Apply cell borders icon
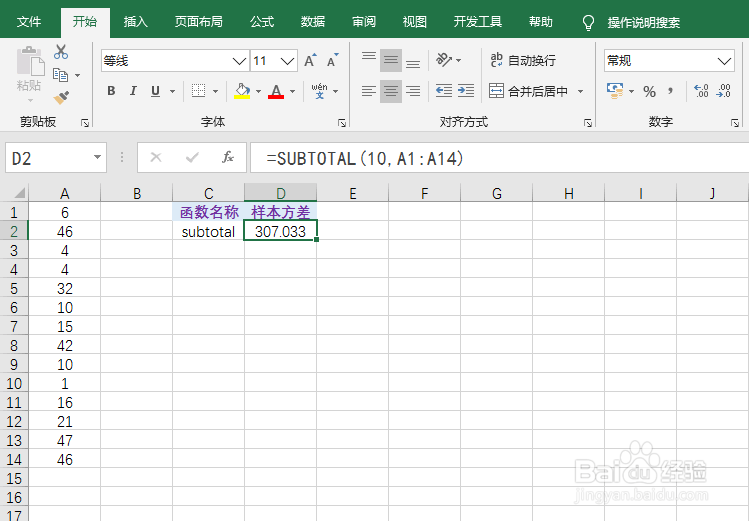This screenshot has height=521, width=749. tap(198, 91)
